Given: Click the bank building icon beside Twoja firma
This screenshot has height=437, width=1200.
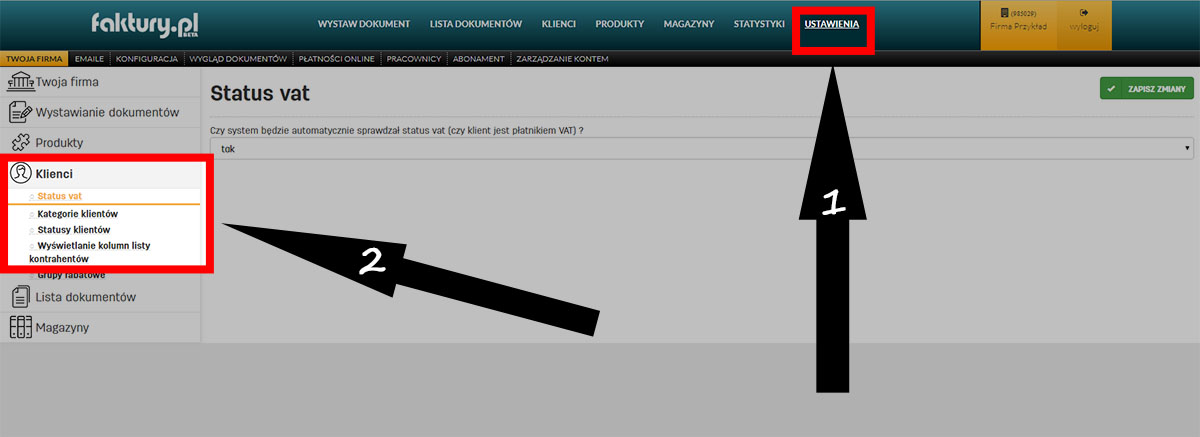Looking at the screenshot, I should click(20, 81).
